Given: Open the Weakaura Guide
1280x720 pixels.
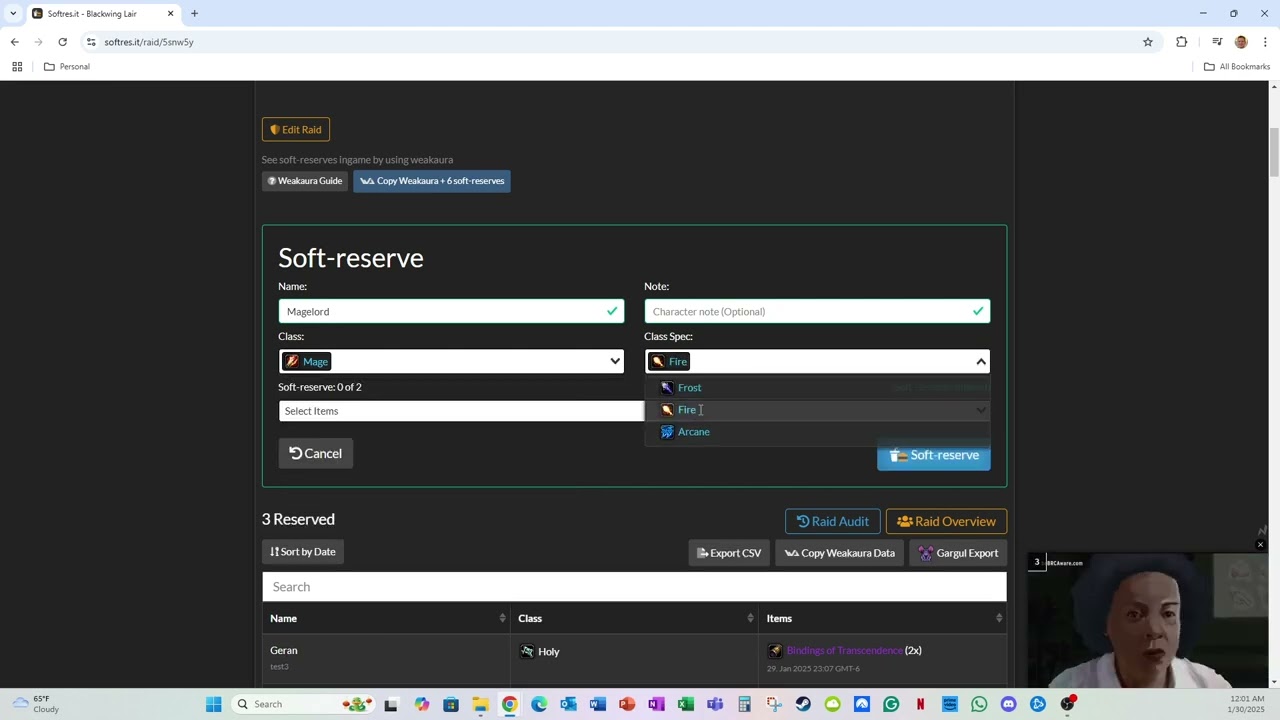Looking at the screenshot, I should (305, 181).
